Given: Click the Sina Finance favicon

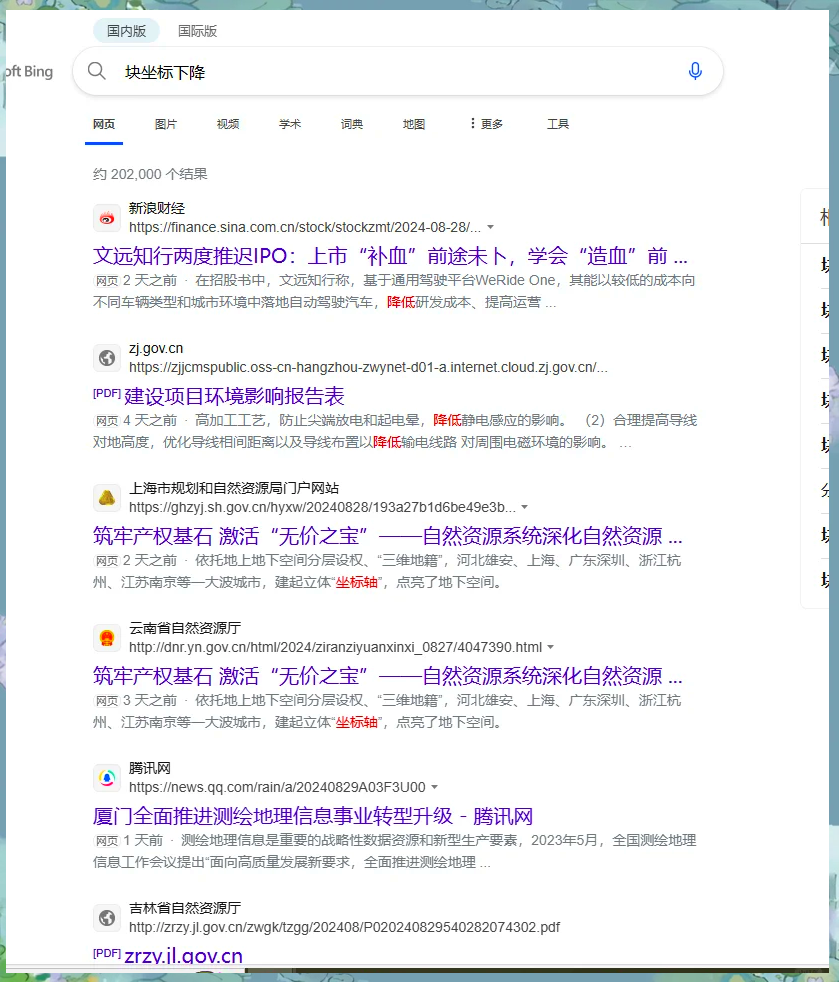Looking at the screenshot, I should pos(107,218).
